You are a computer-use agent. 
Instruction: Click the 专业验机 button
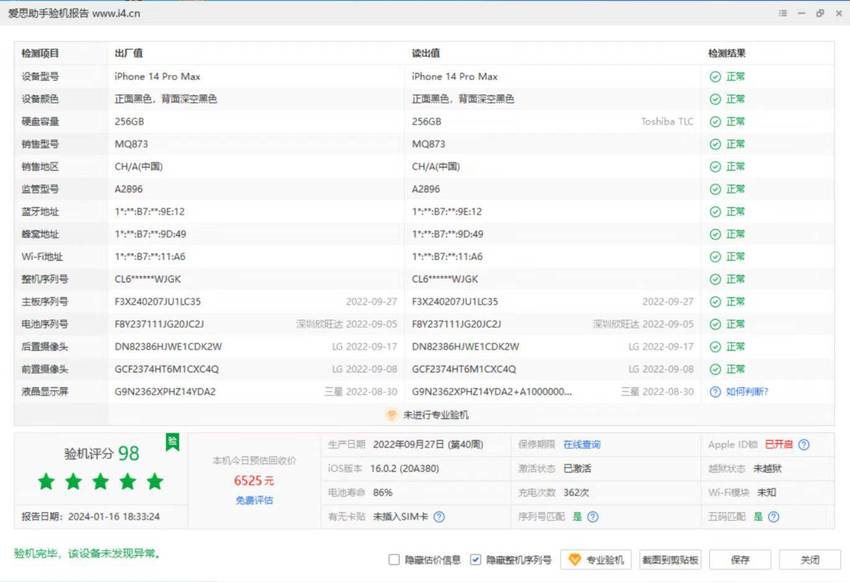point(597,560)
